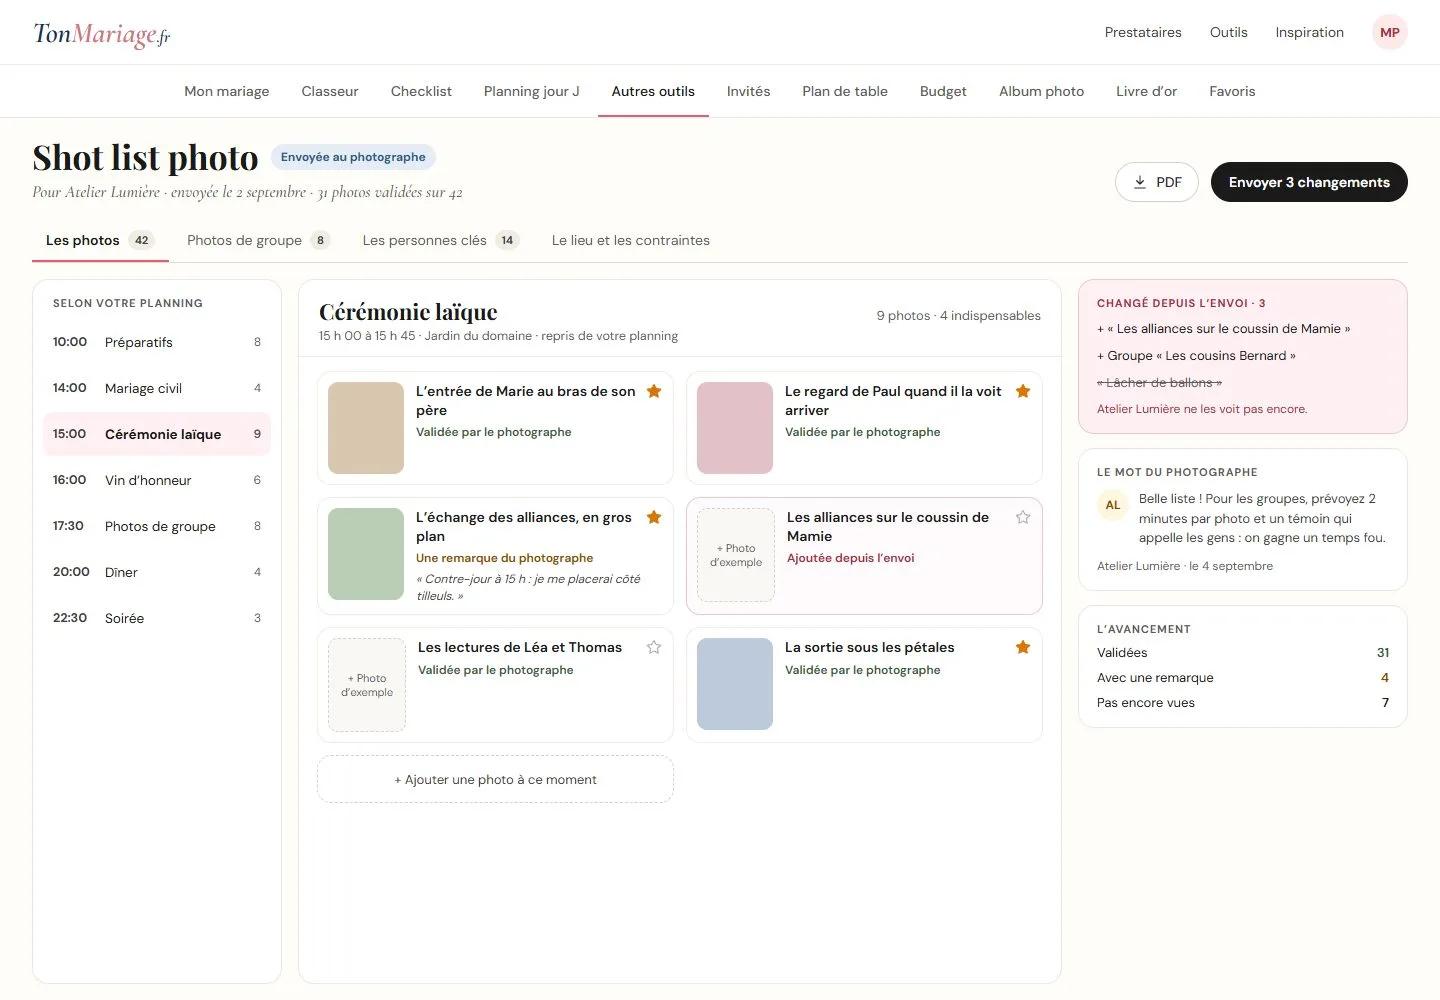Open "Livre d'or" in navigation
Viewport: 1440px width, 1000px height.
(1146, 91)
